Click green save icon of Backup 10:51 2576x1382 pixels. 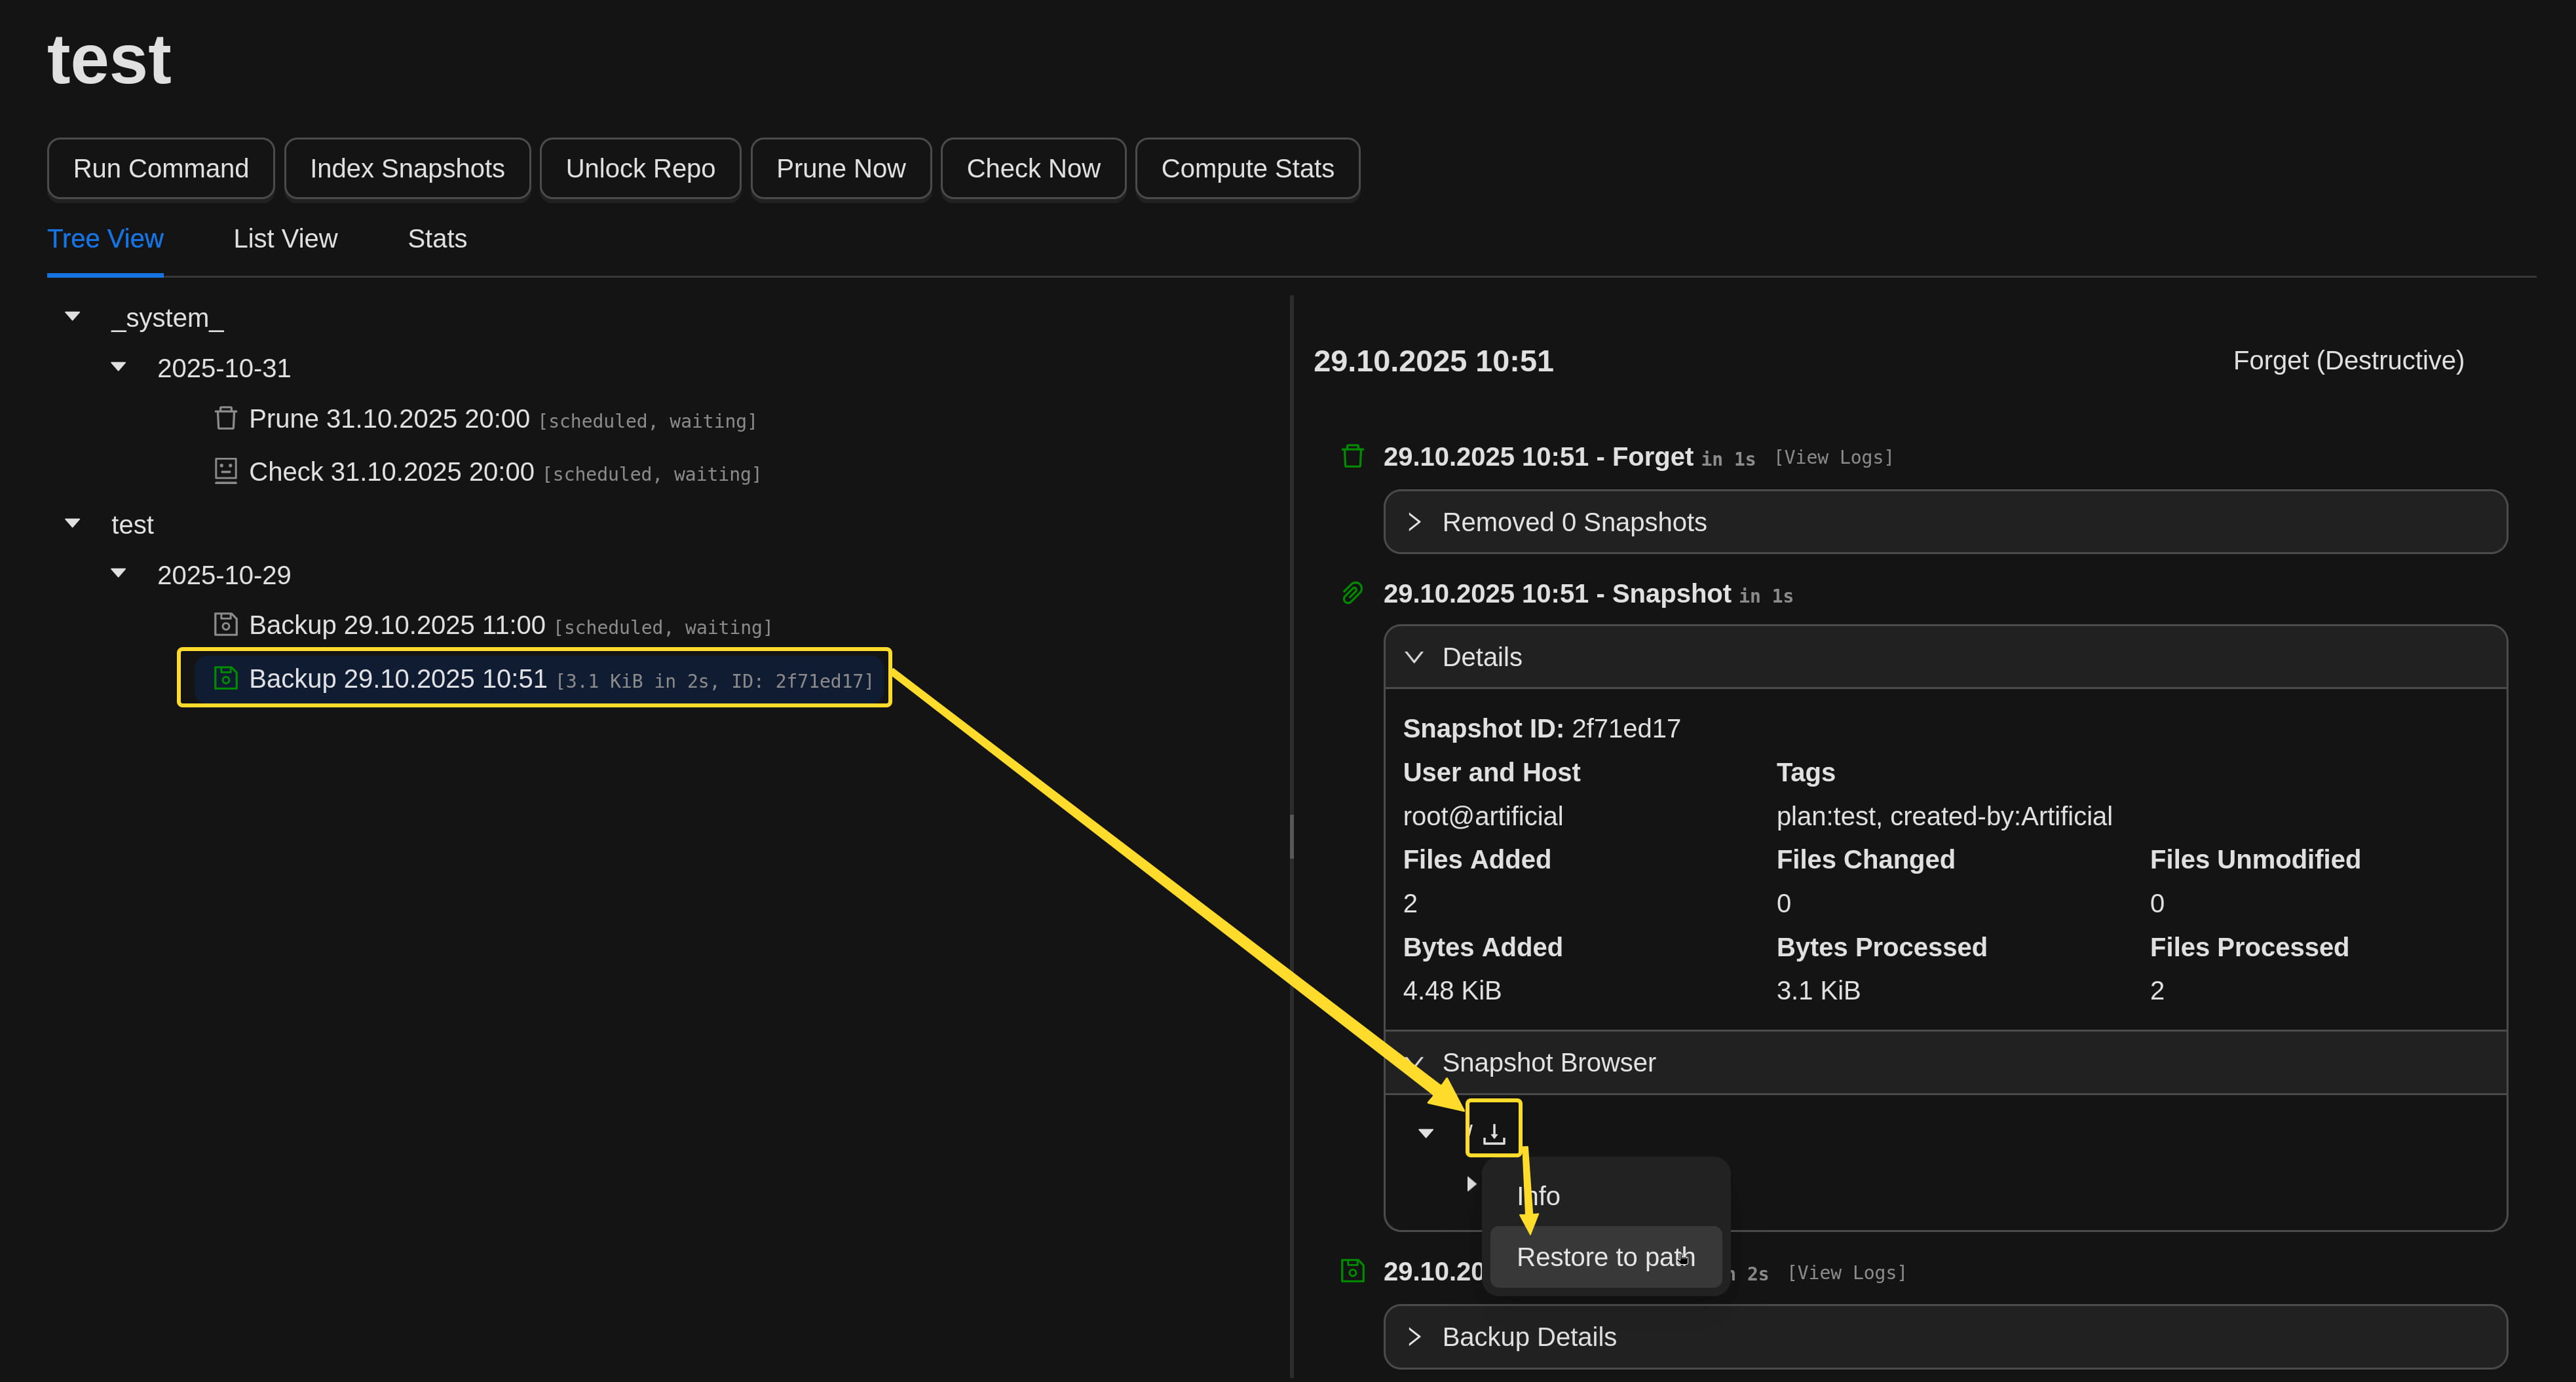226,678
